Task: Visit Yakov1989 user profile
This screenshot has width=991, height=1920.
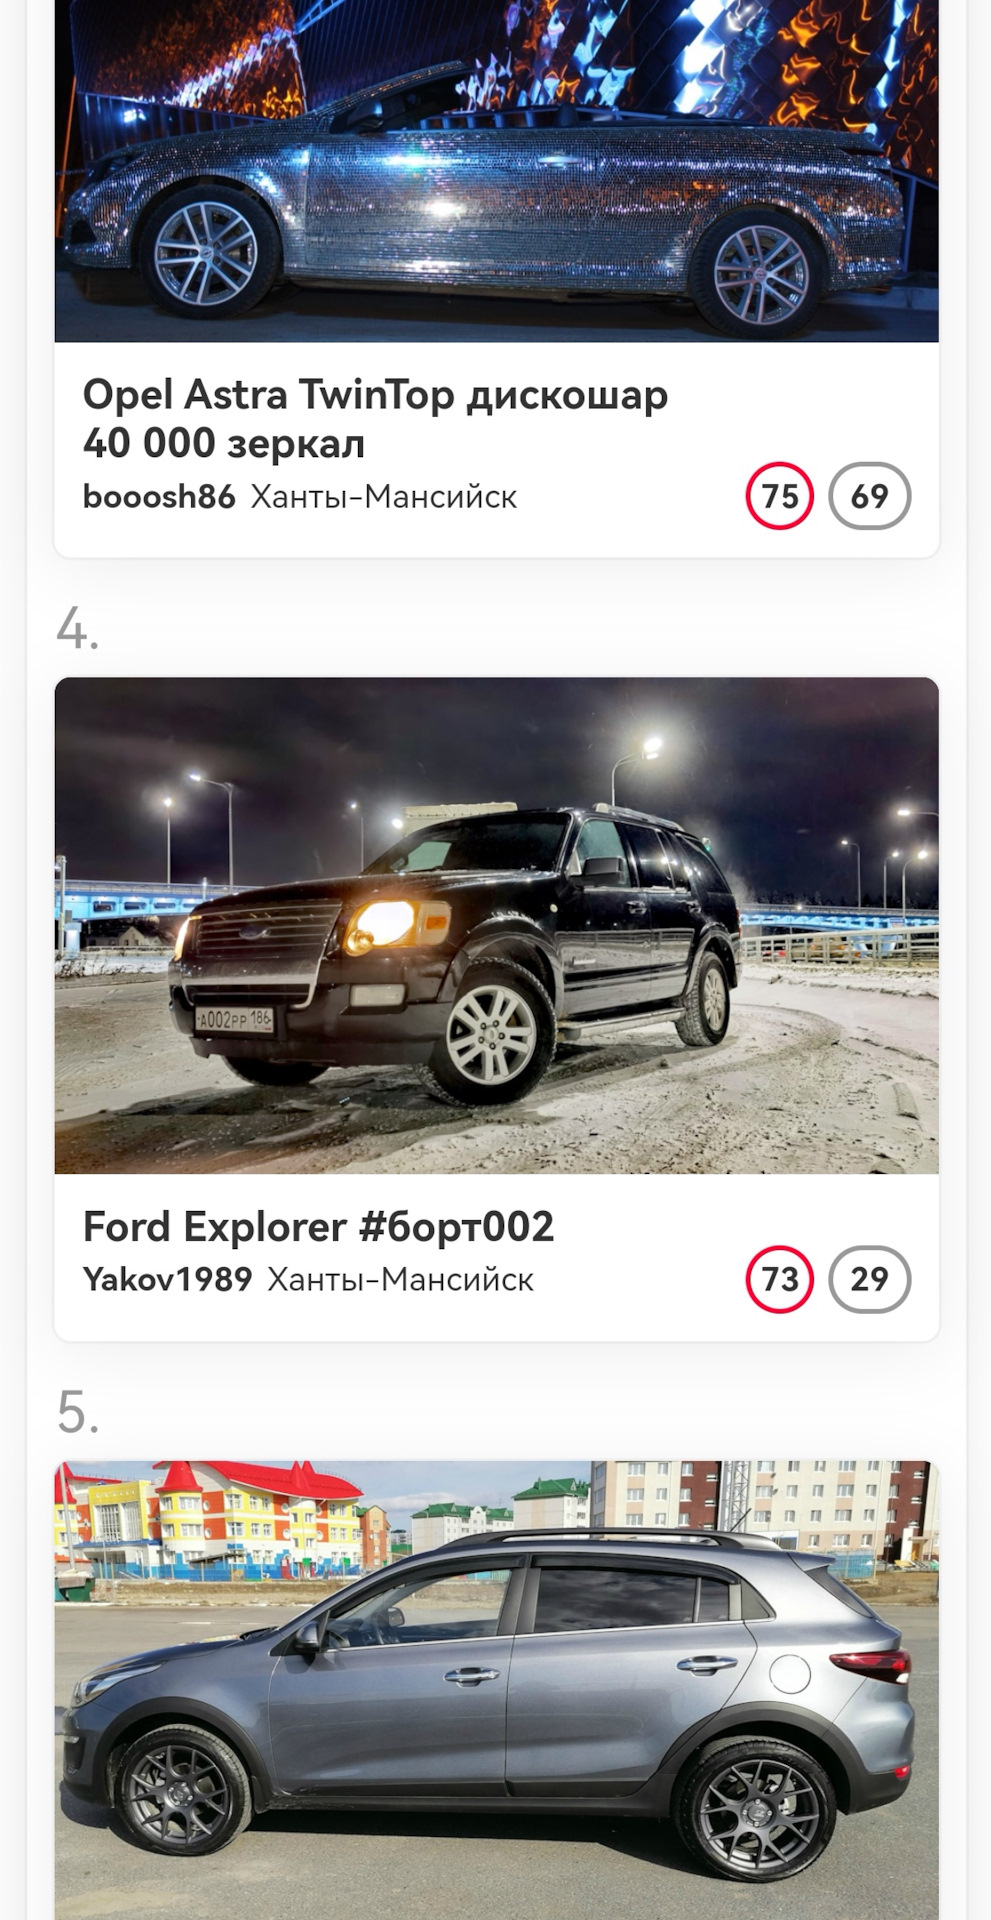Action: (167, 1280)
